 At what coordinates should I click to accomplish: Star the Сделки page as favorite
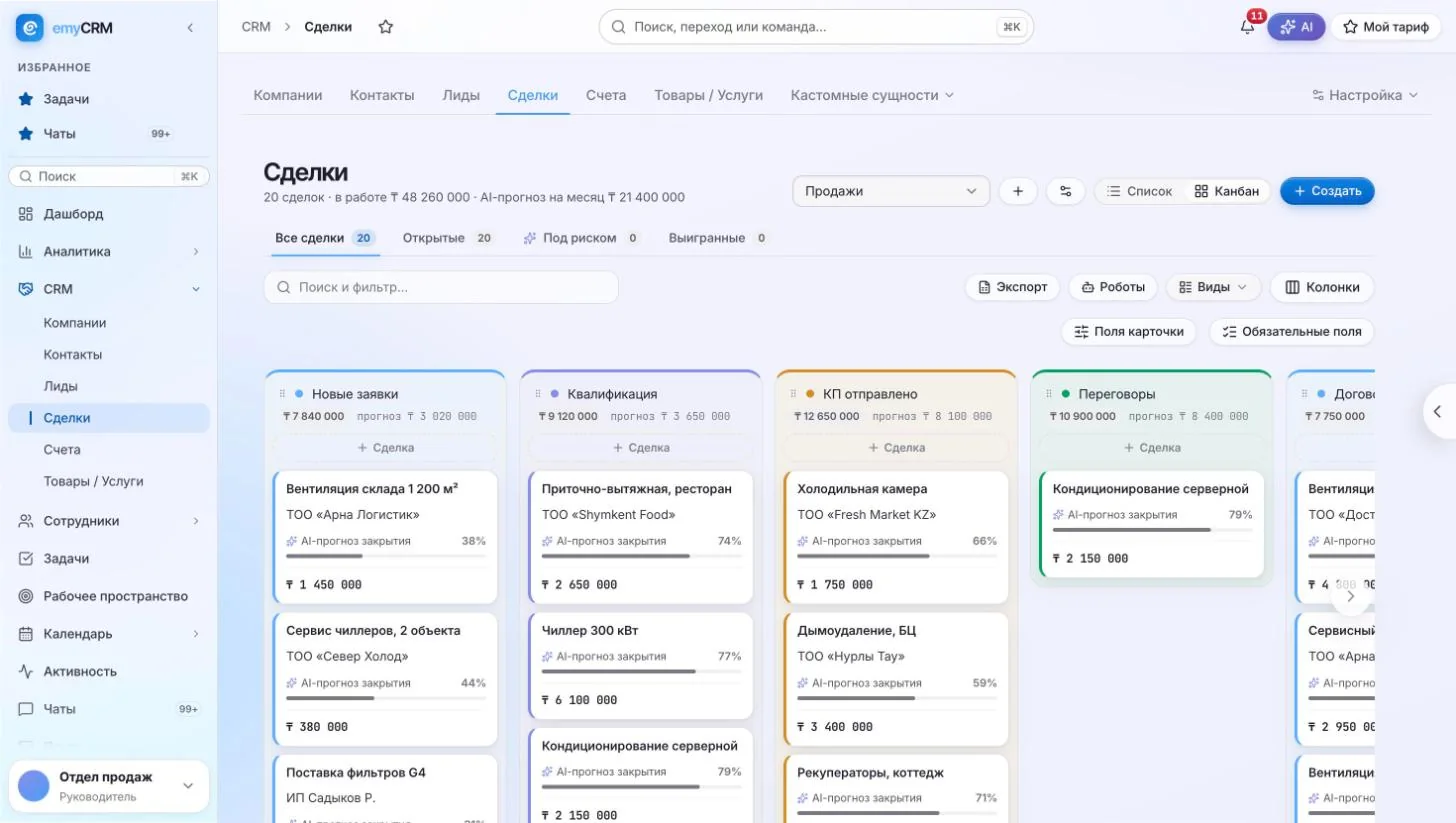pos(385,27)
